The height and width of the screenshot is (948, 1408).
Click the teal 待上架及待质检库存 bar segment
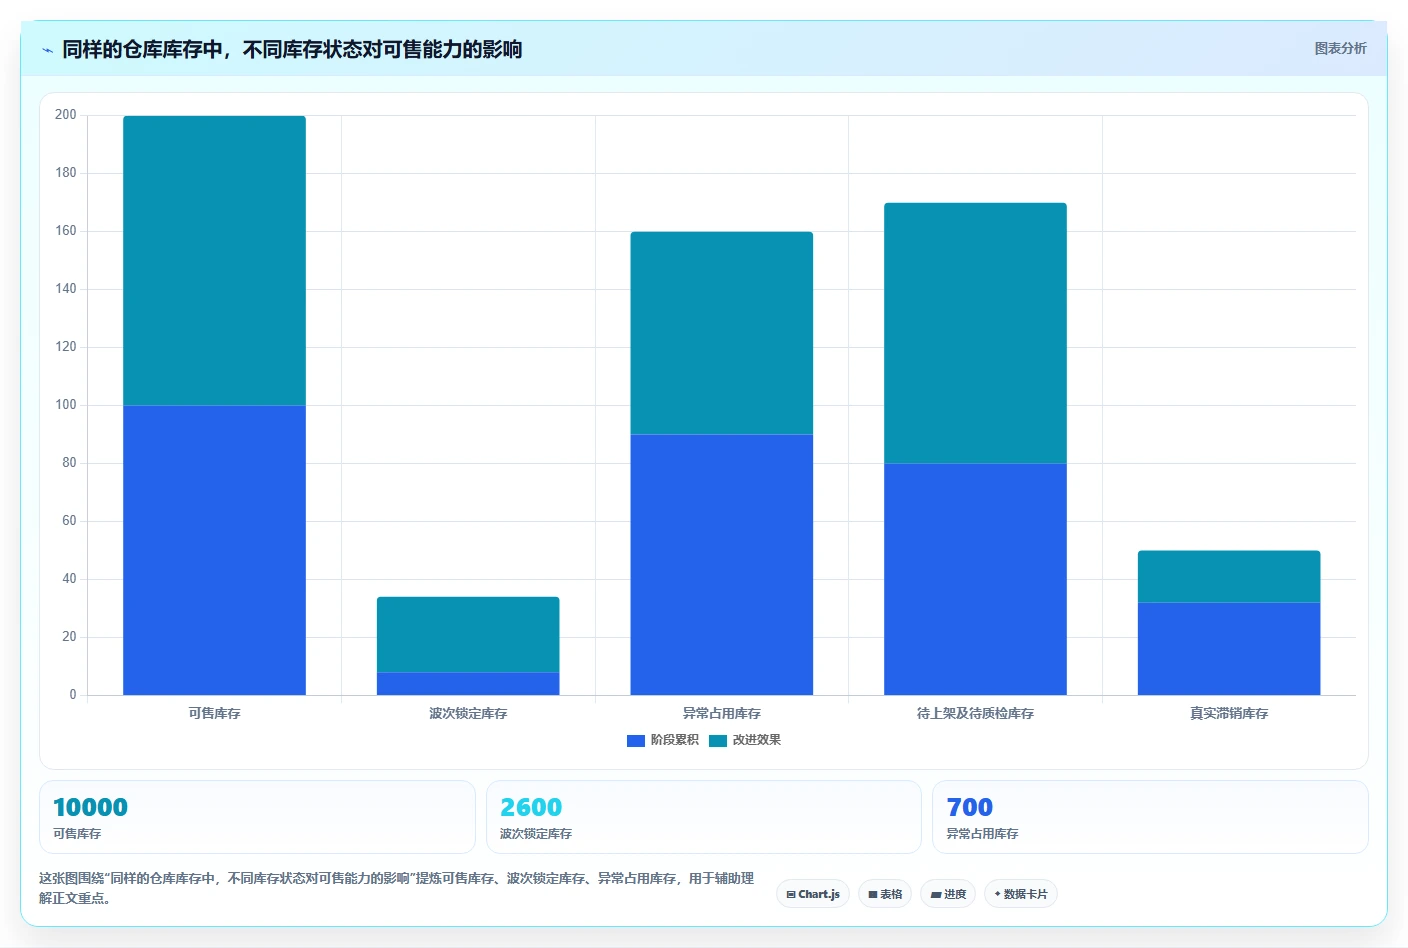(x=975, y=333)
